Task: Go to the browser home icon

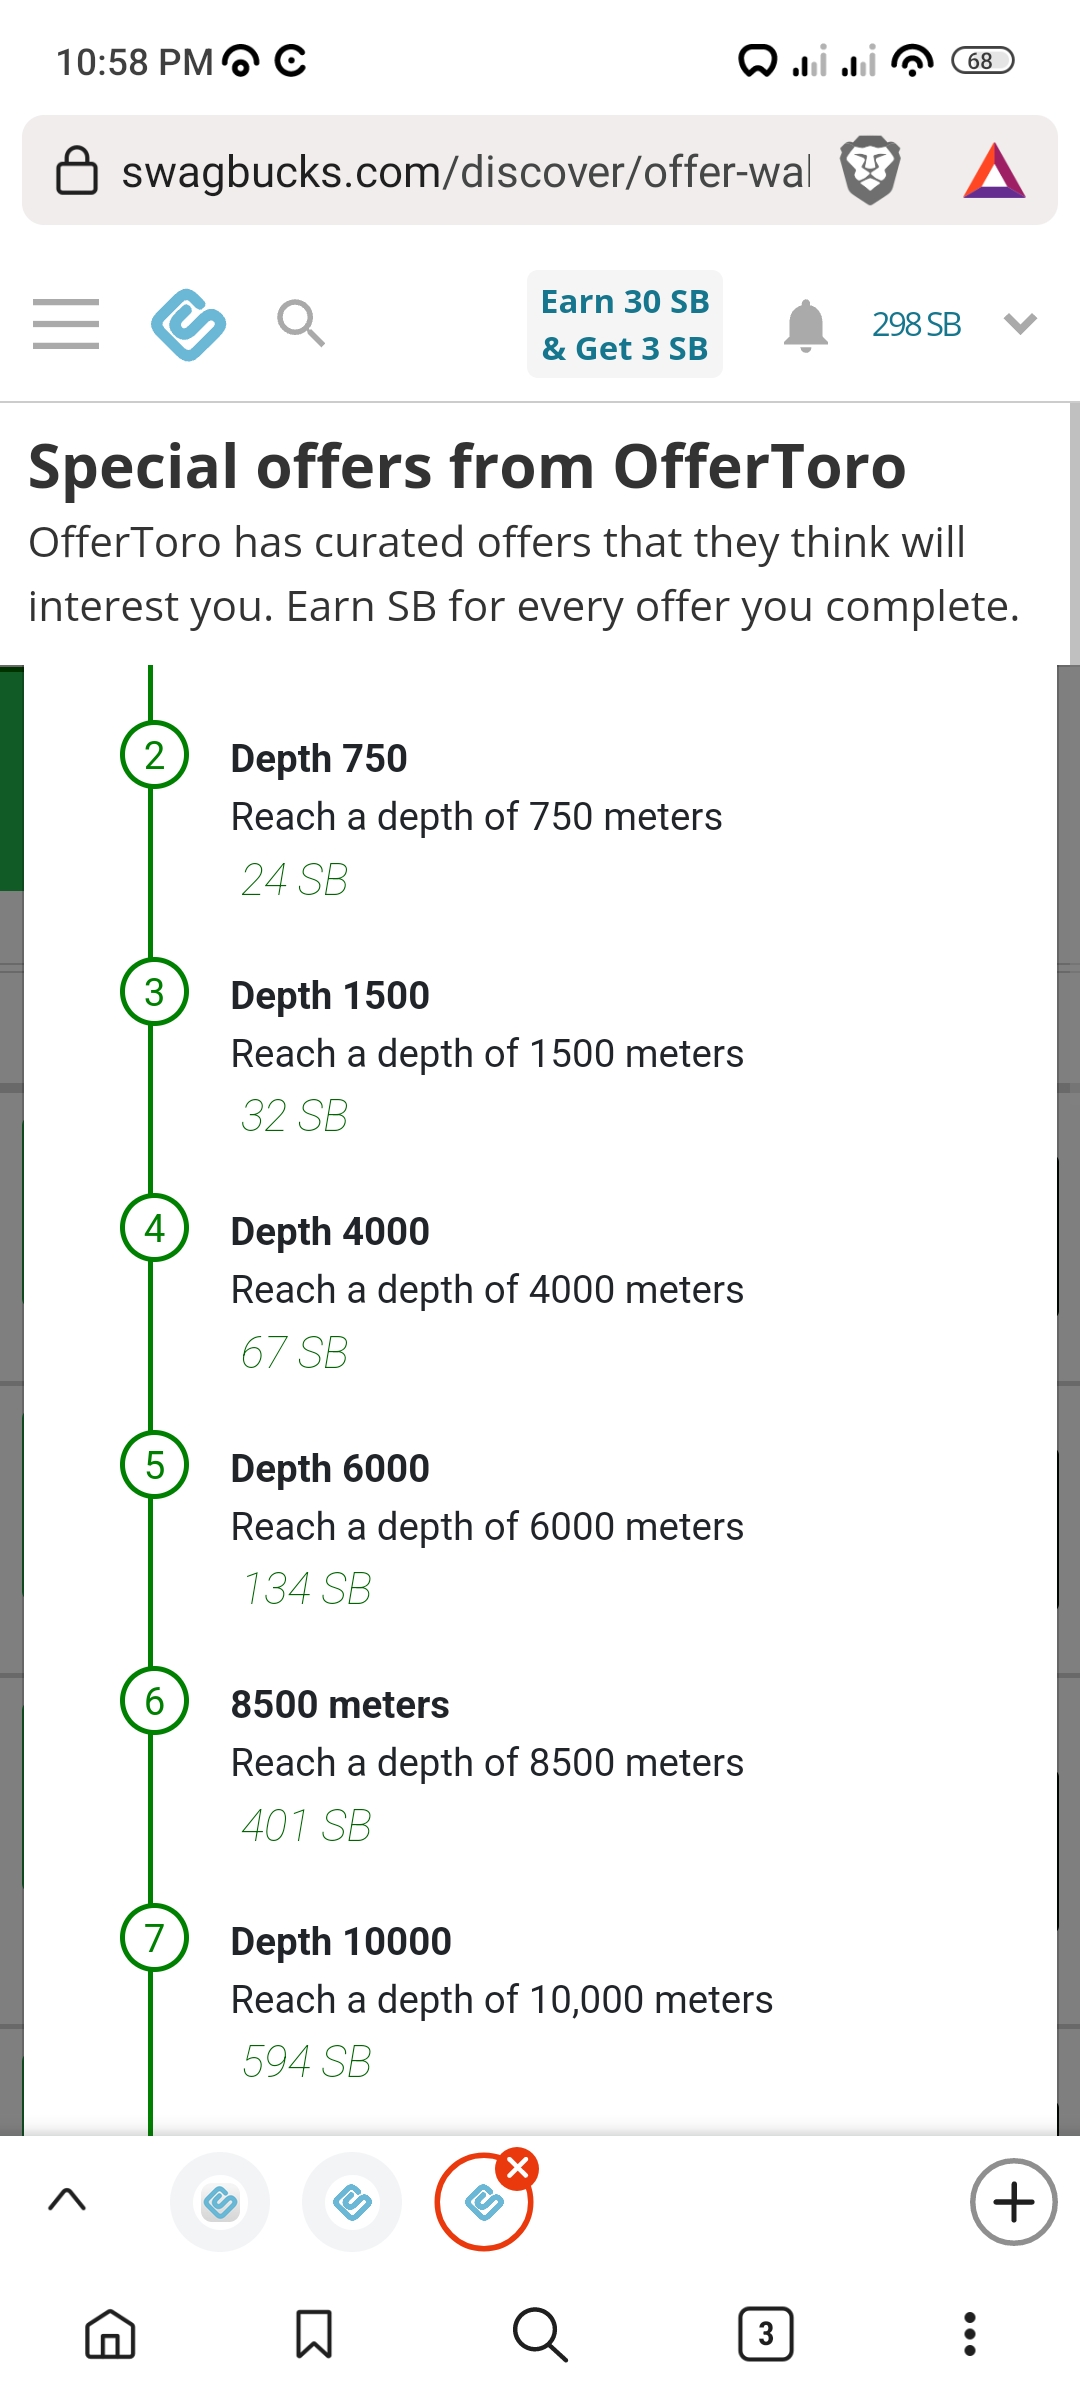Action: pyautogui.click(x=110, y=2334)
